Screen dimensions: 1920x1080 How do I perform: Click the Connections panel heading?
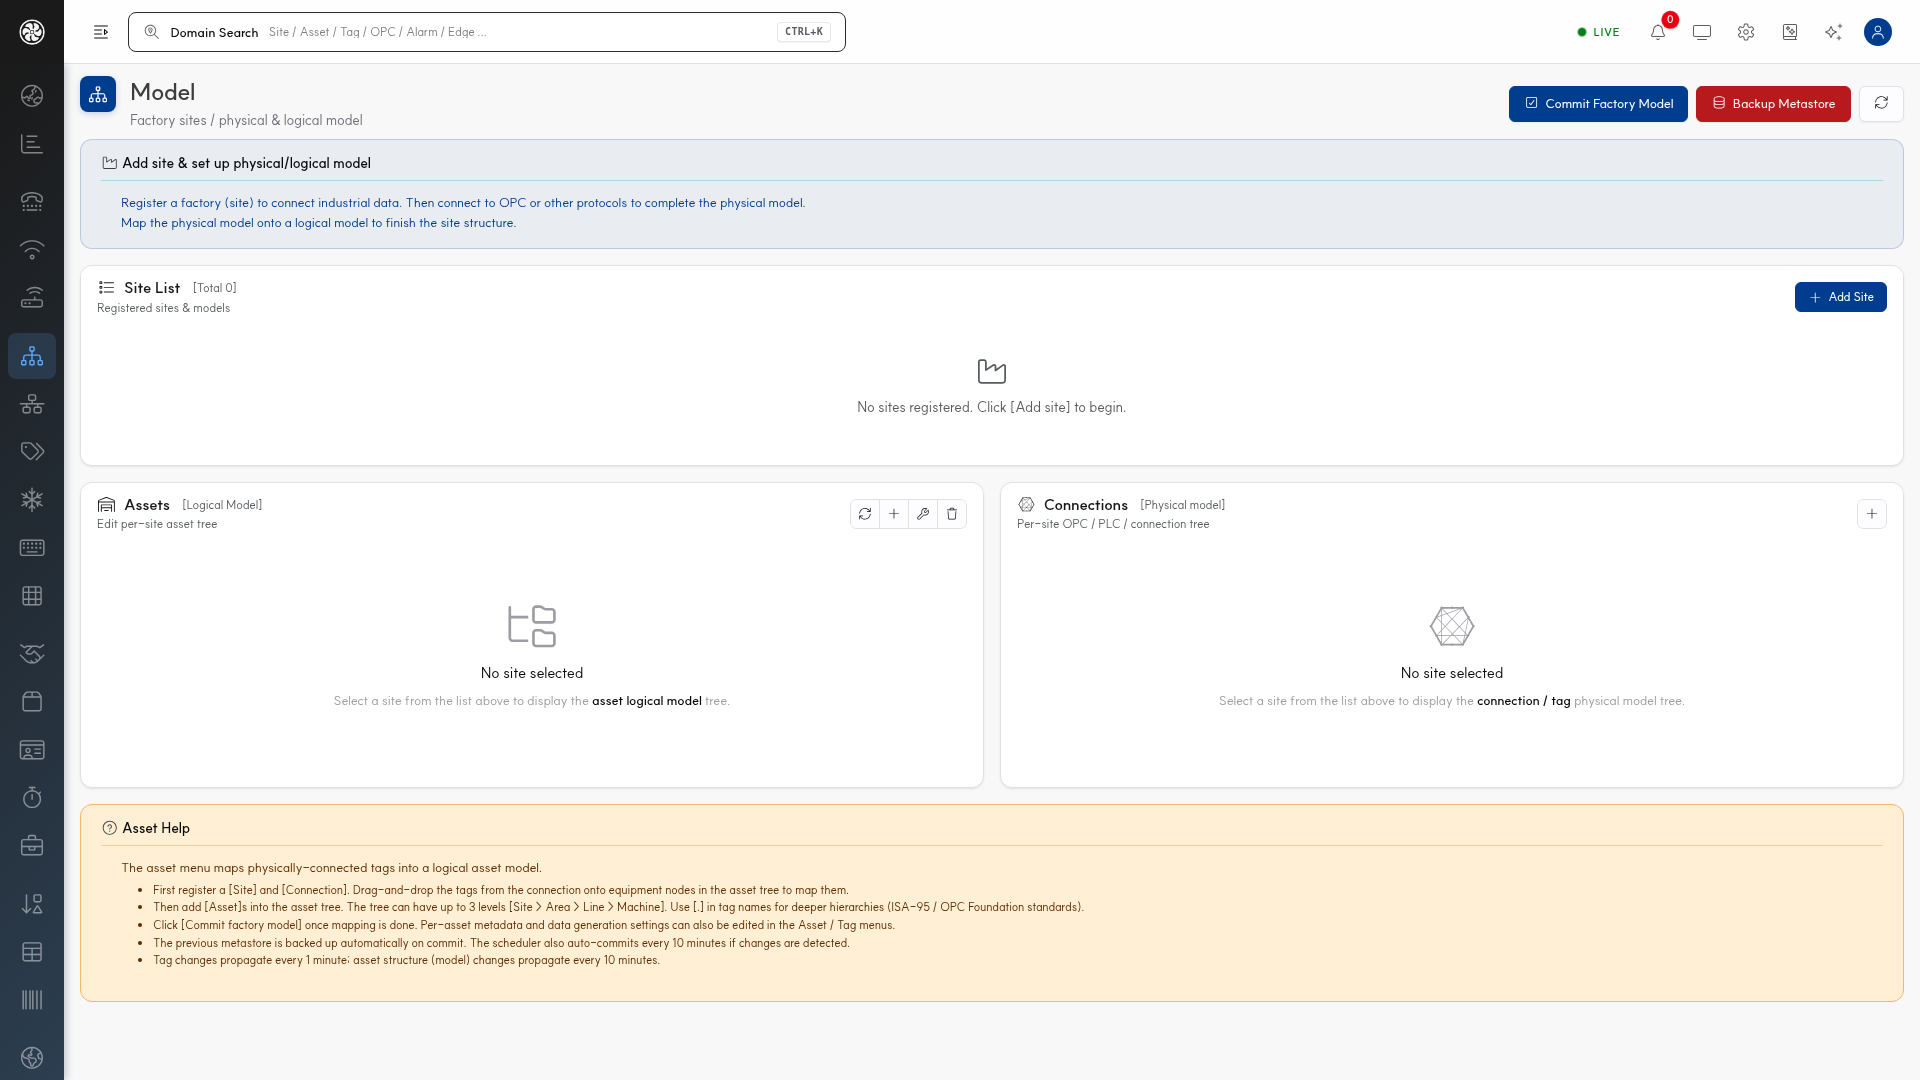point(1086,505)
